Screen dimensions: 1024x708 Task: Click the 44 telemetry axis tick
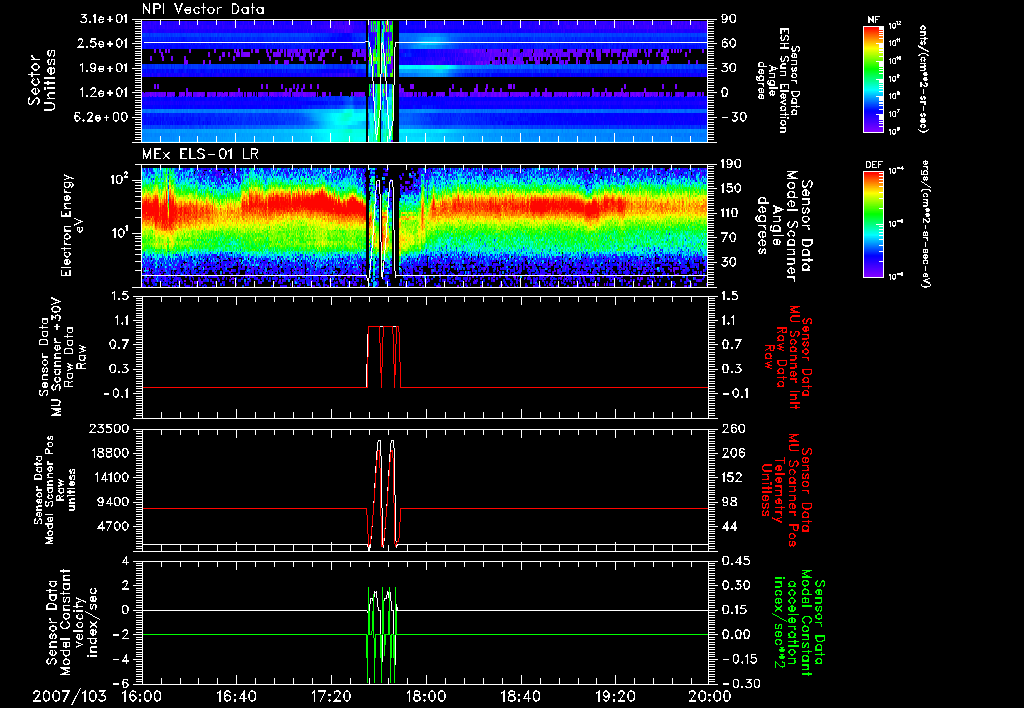coord(729,526)
